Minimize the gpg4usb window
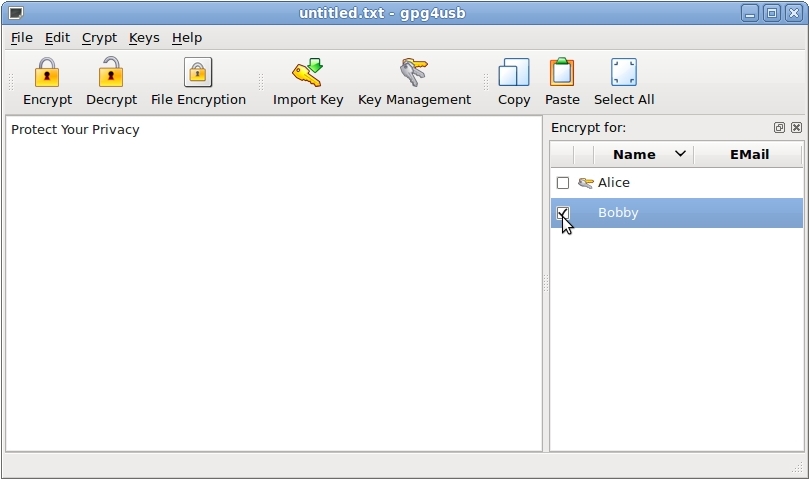The width and height of the screenshot is (809, 479). (750, 13)
